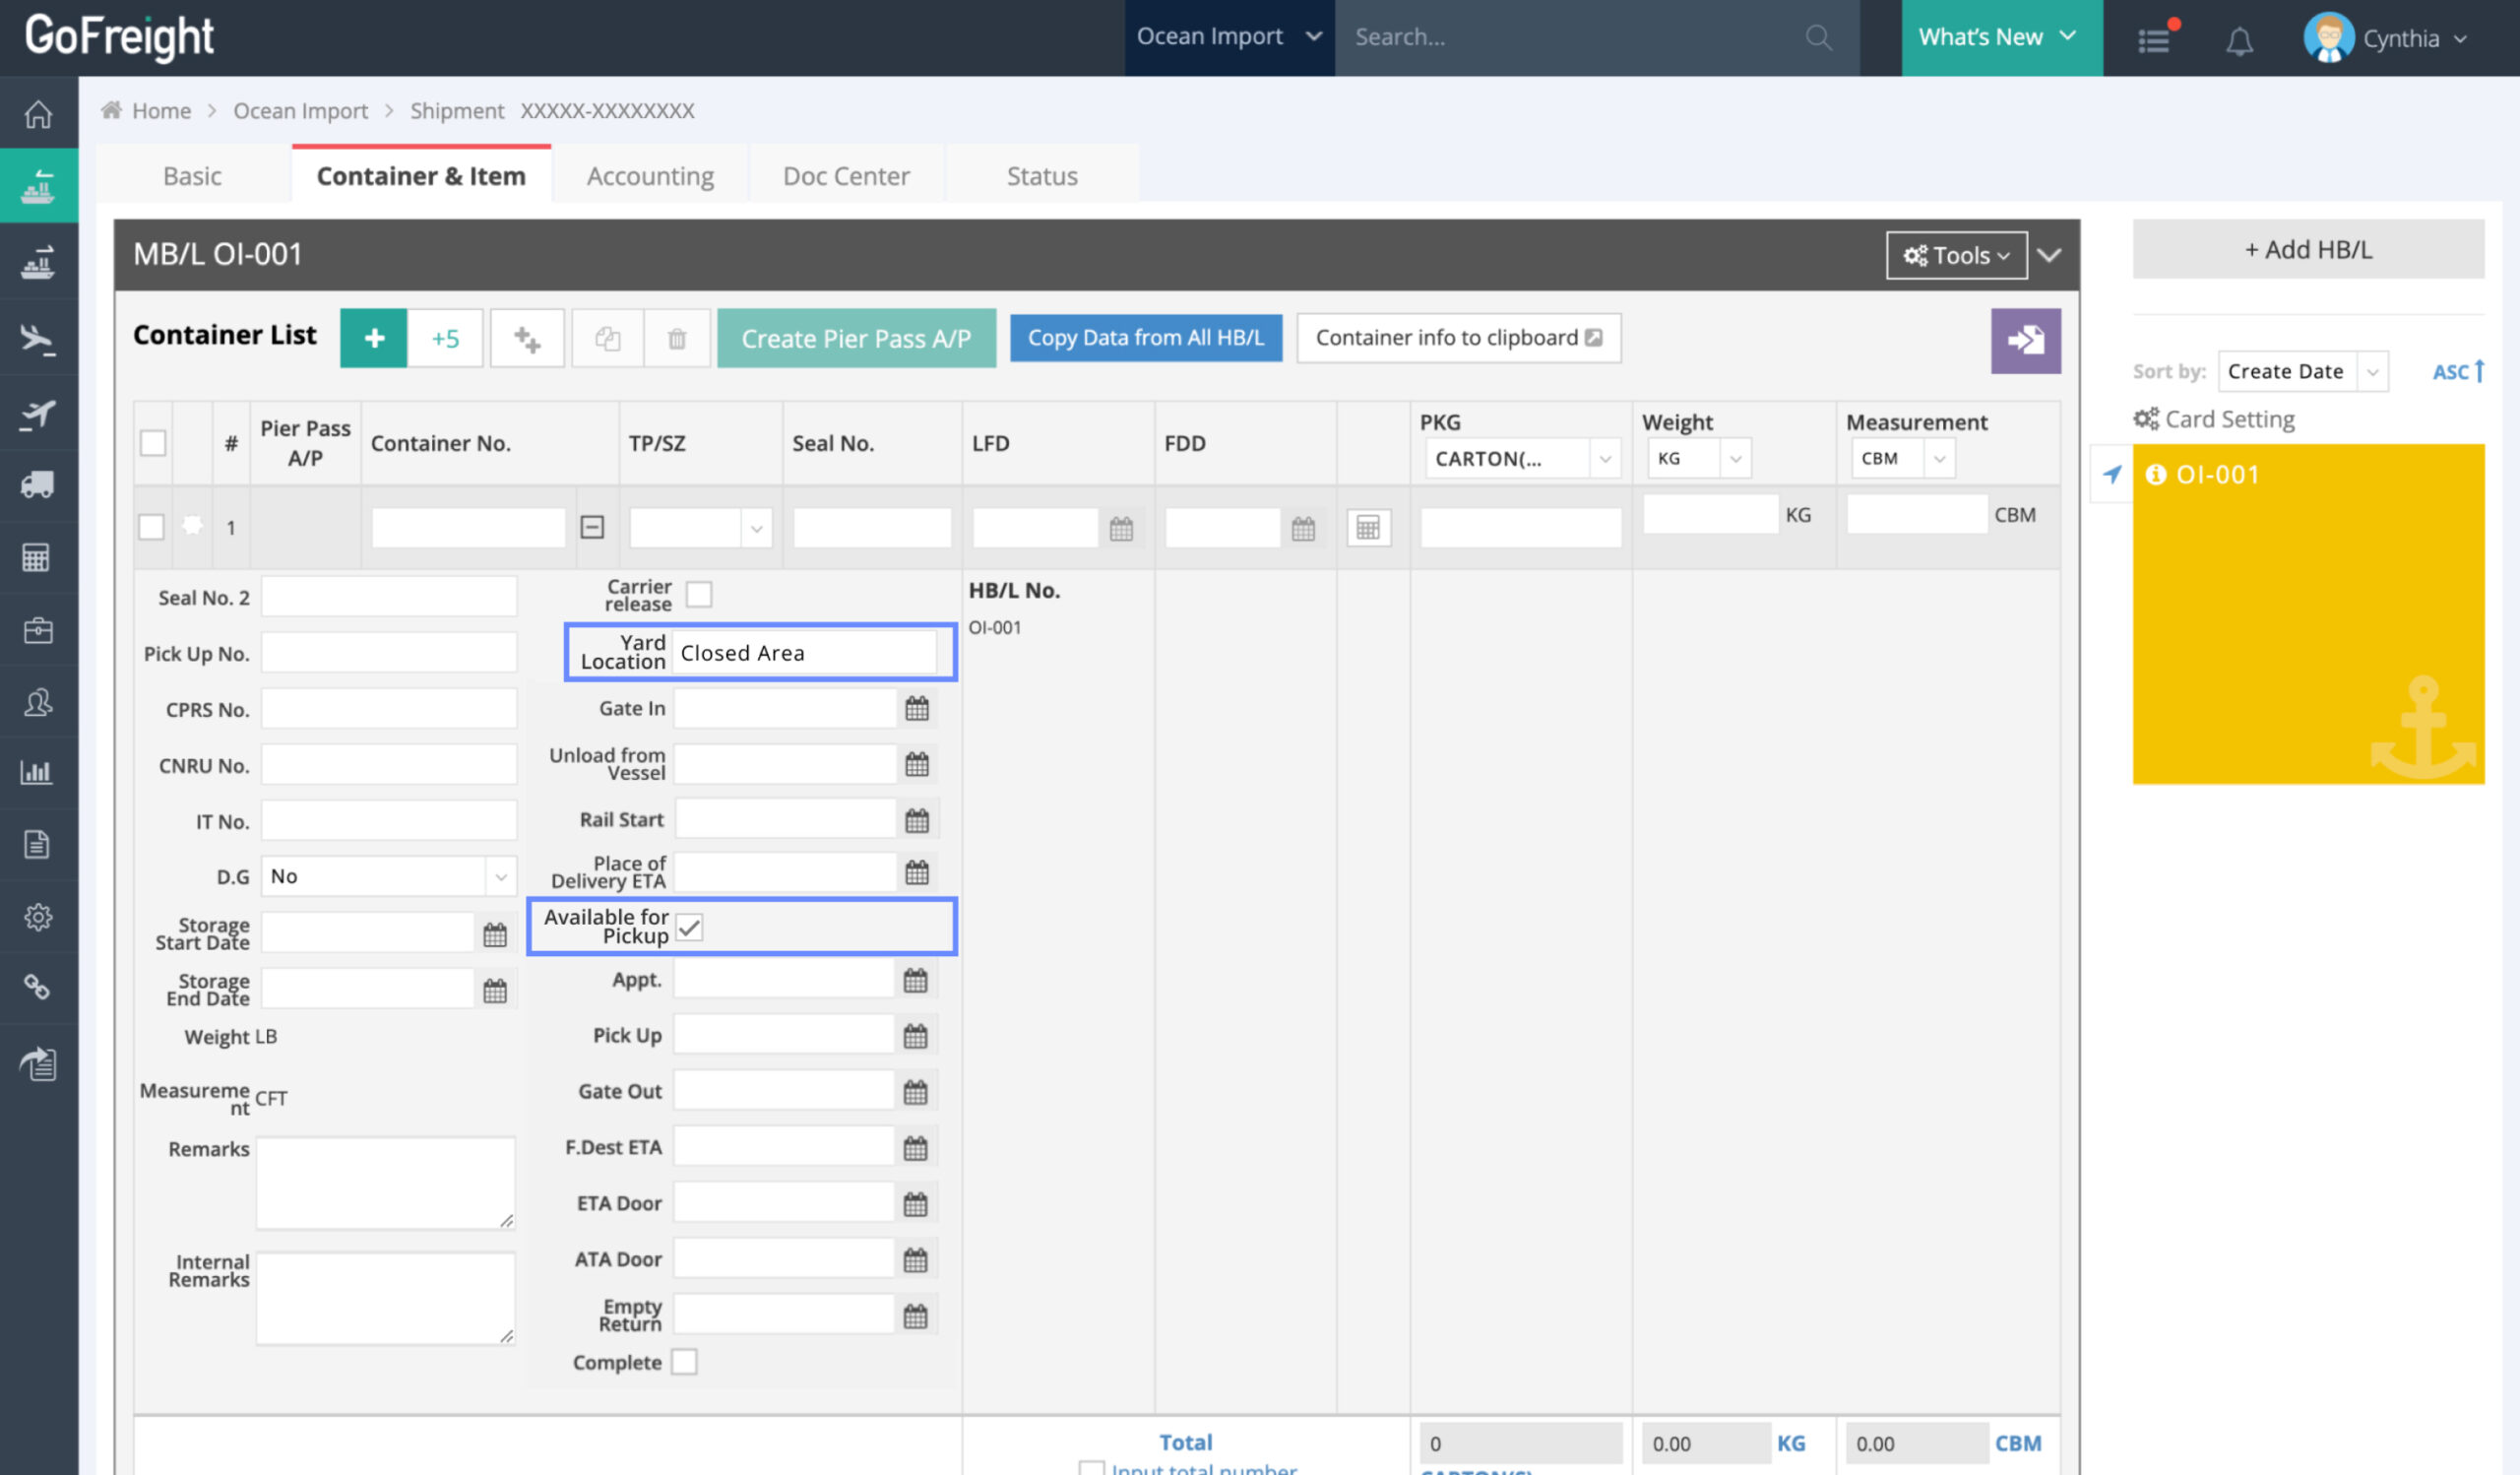Open the truck module in sidebar
2520x1475 pixels.
[x=38, y=485]
